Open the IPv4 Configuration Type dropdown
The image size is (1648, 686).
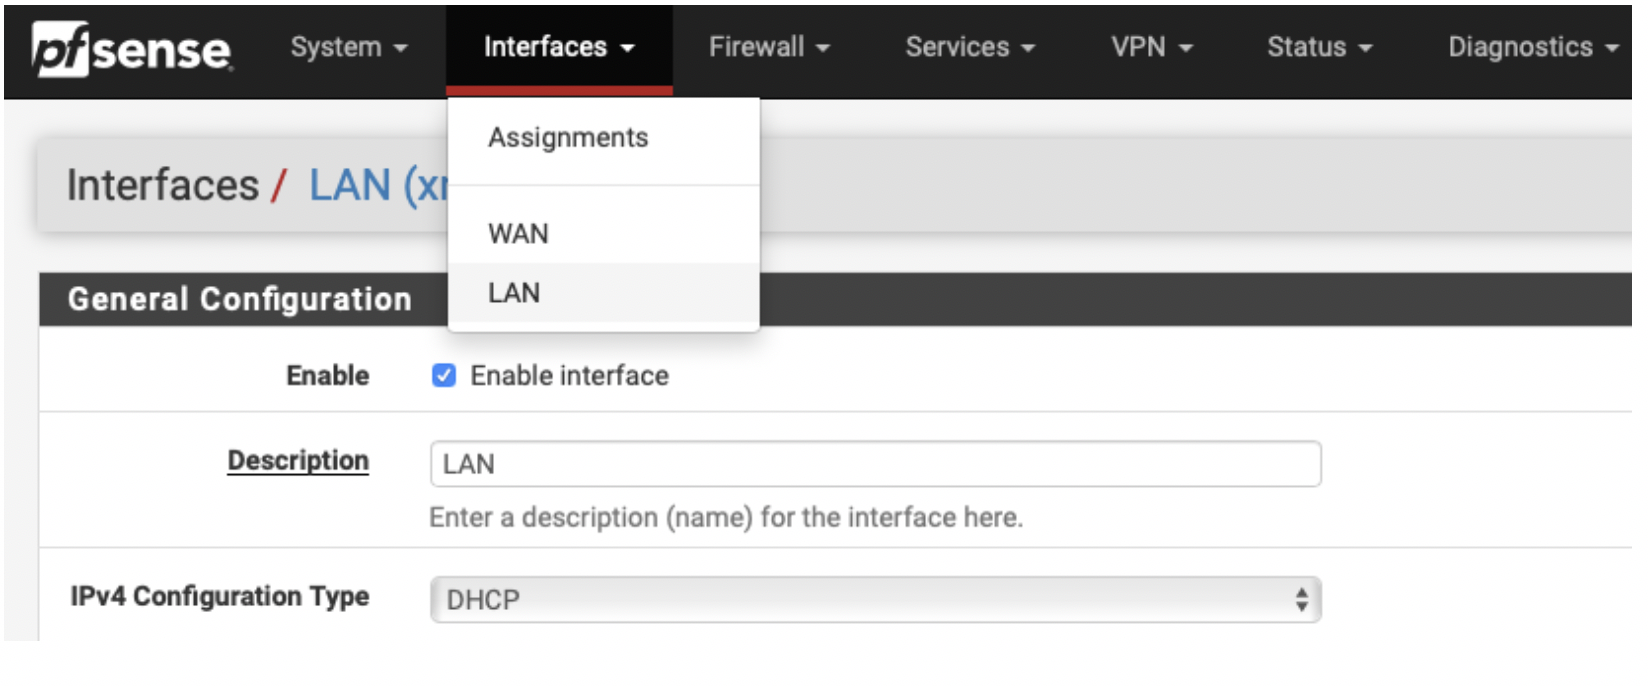click(875, 600)
